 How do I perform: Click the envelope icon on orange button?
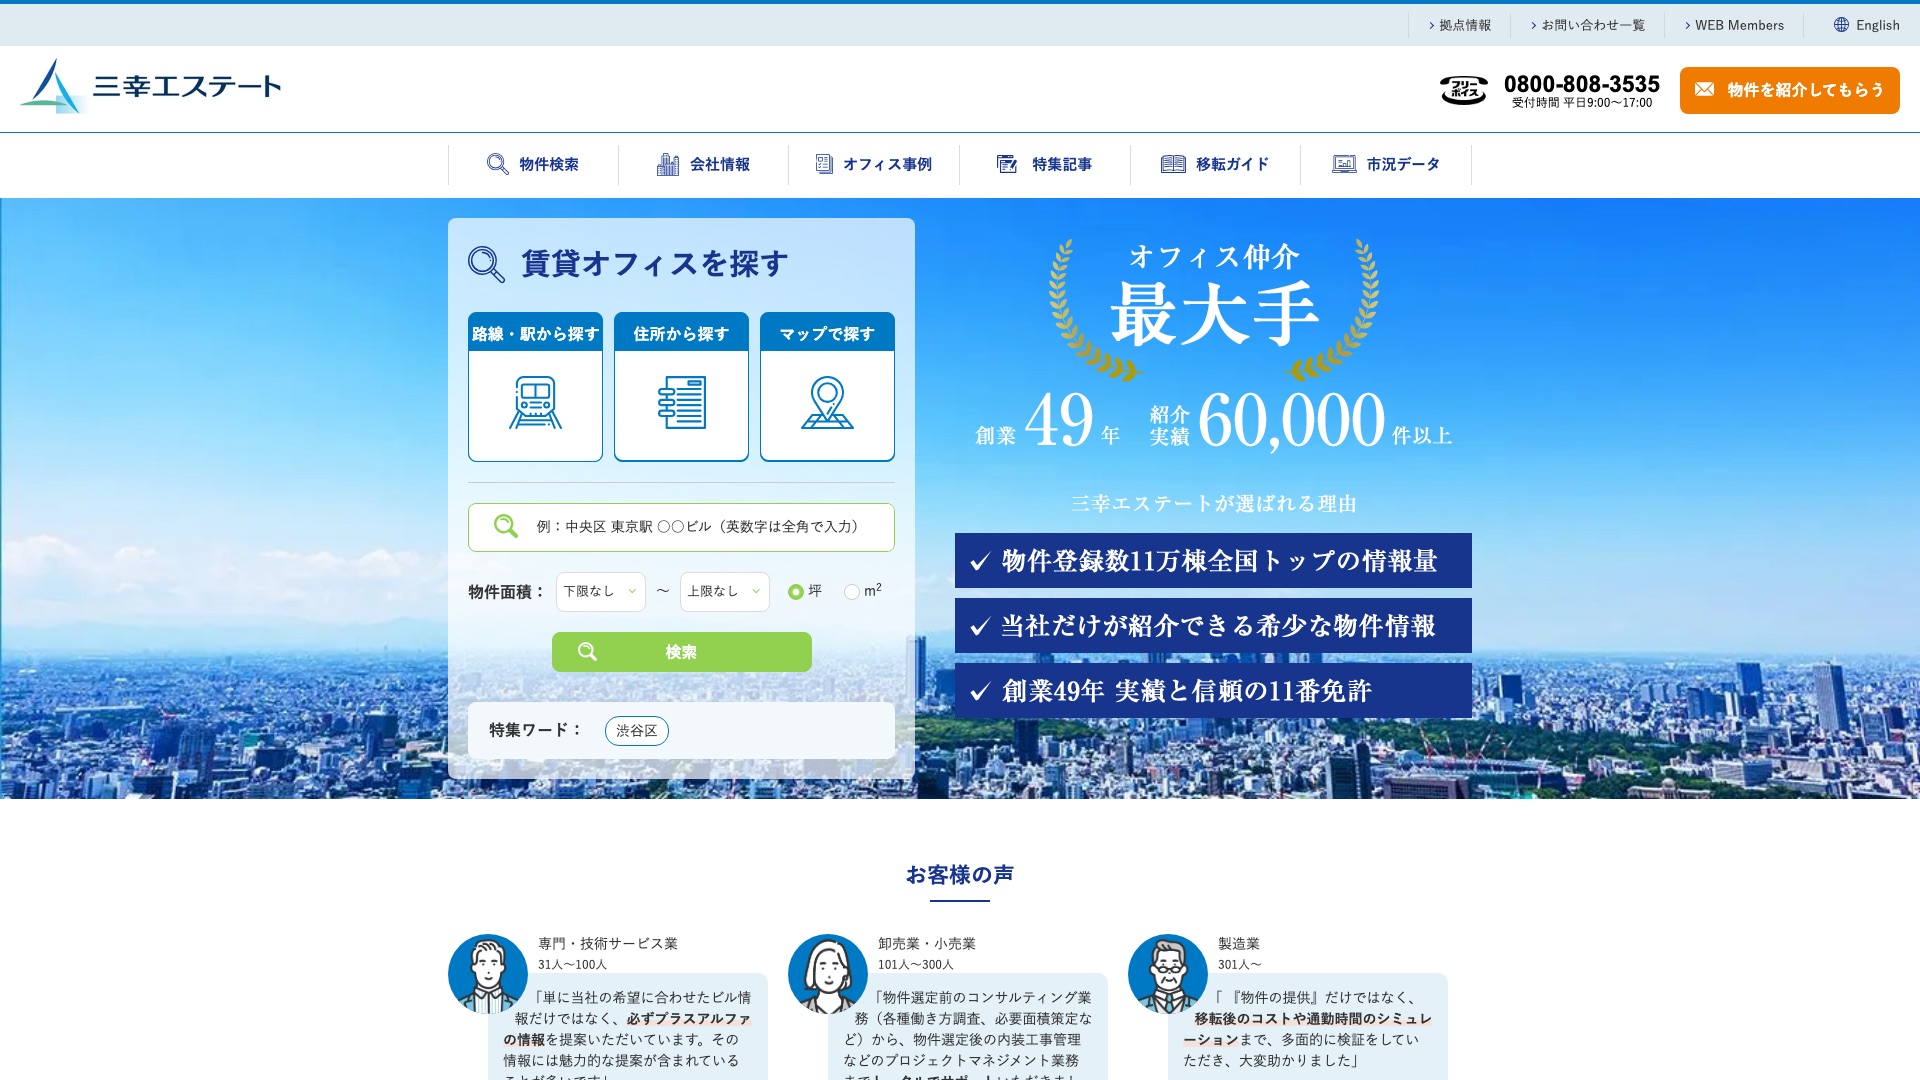(1704, 90)
